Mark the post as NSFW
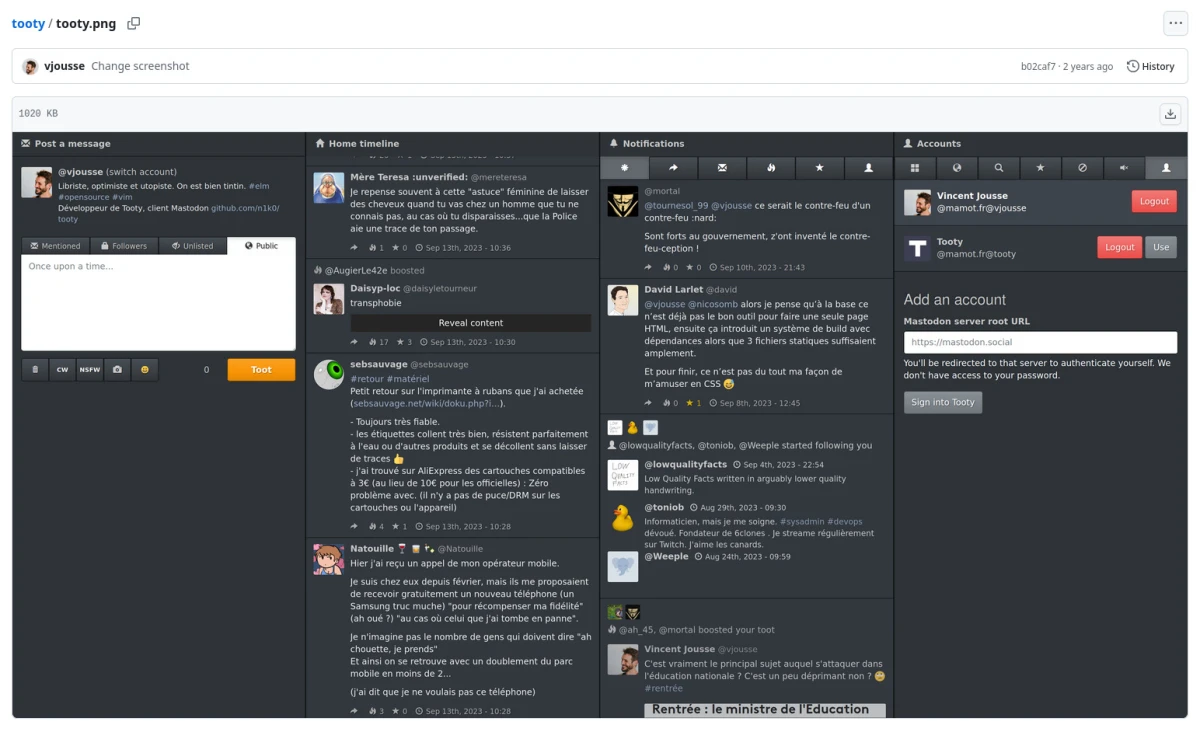 89,369
